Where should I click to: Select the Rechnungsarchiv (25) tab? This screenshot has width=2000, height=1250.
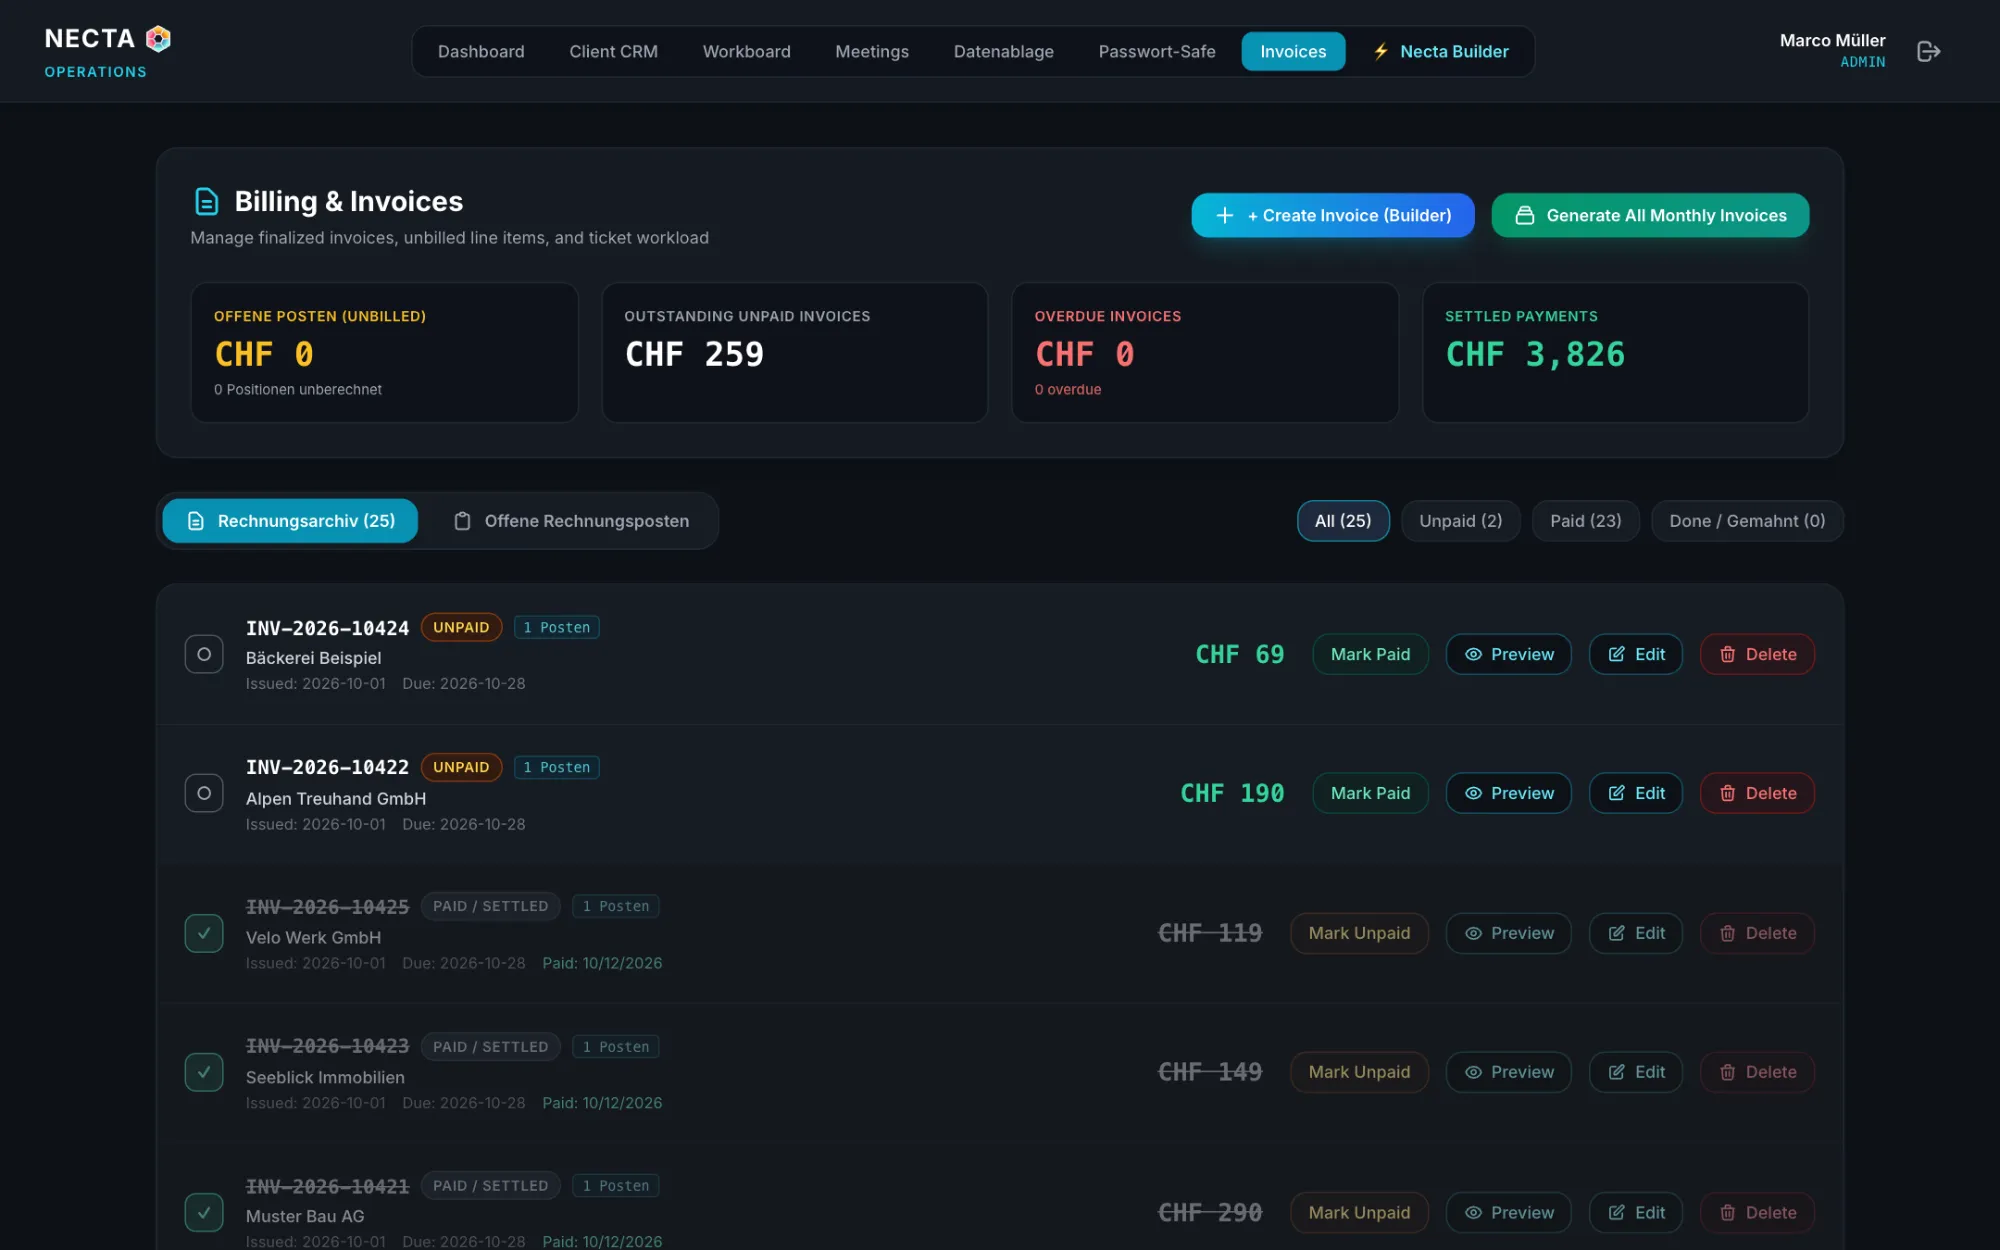(290, 521)
